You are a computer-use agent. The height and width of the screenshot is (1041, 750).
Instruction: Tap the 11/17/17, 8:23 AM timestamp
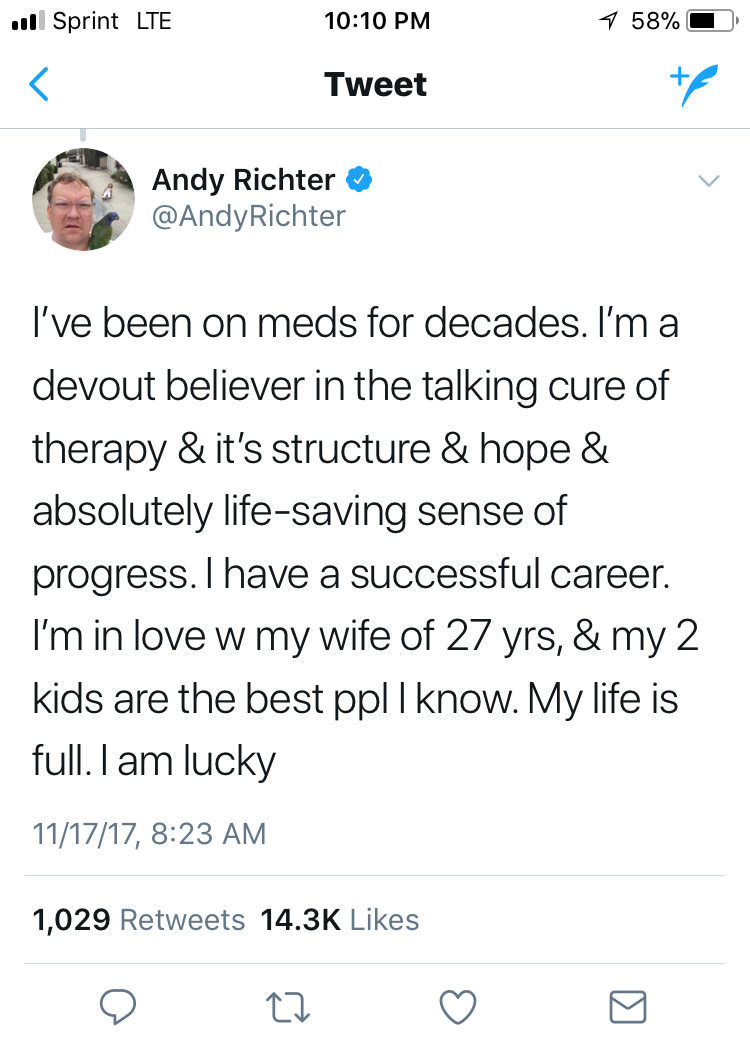click(x=149, y=833)
